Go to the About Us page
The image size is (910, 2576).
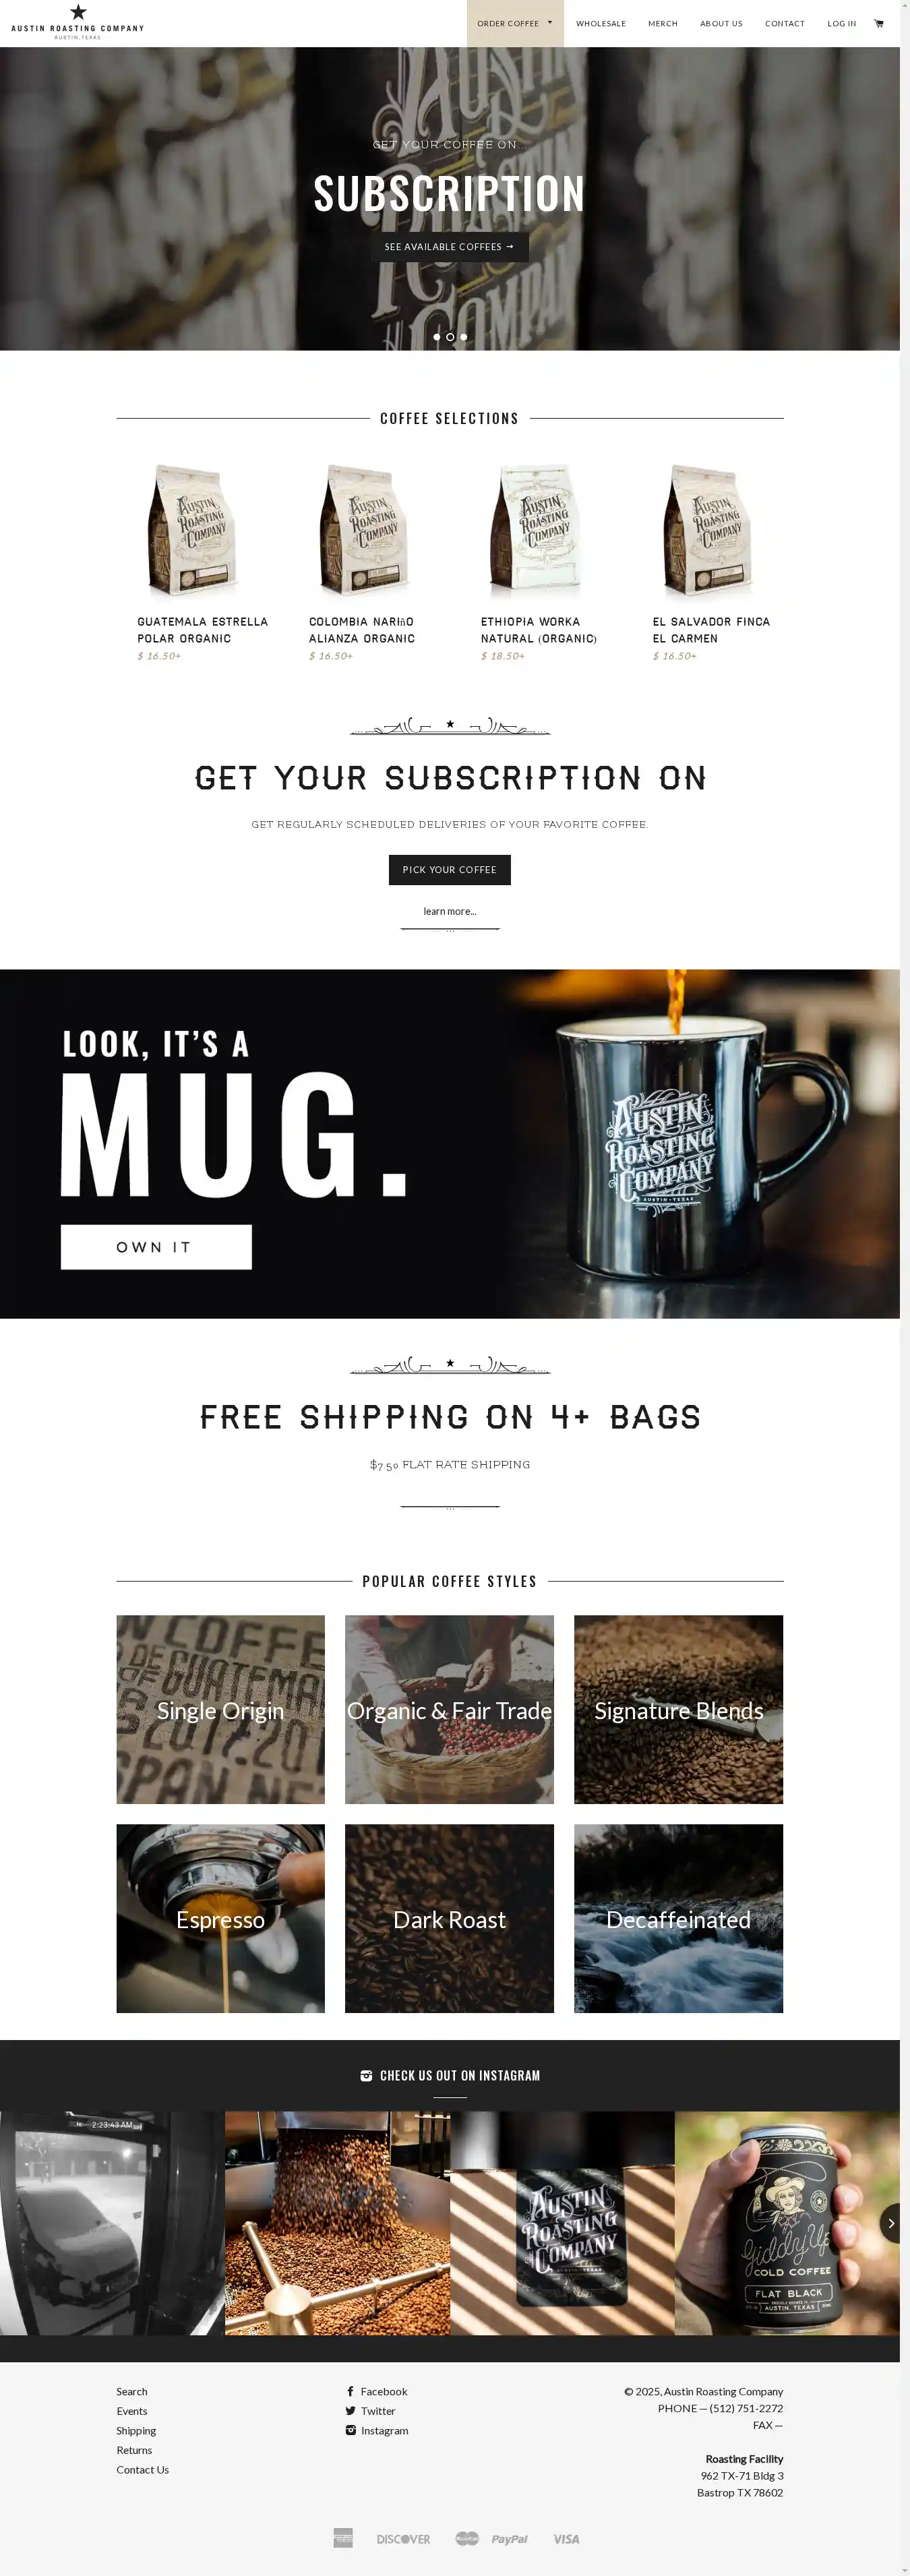(721, 23)
